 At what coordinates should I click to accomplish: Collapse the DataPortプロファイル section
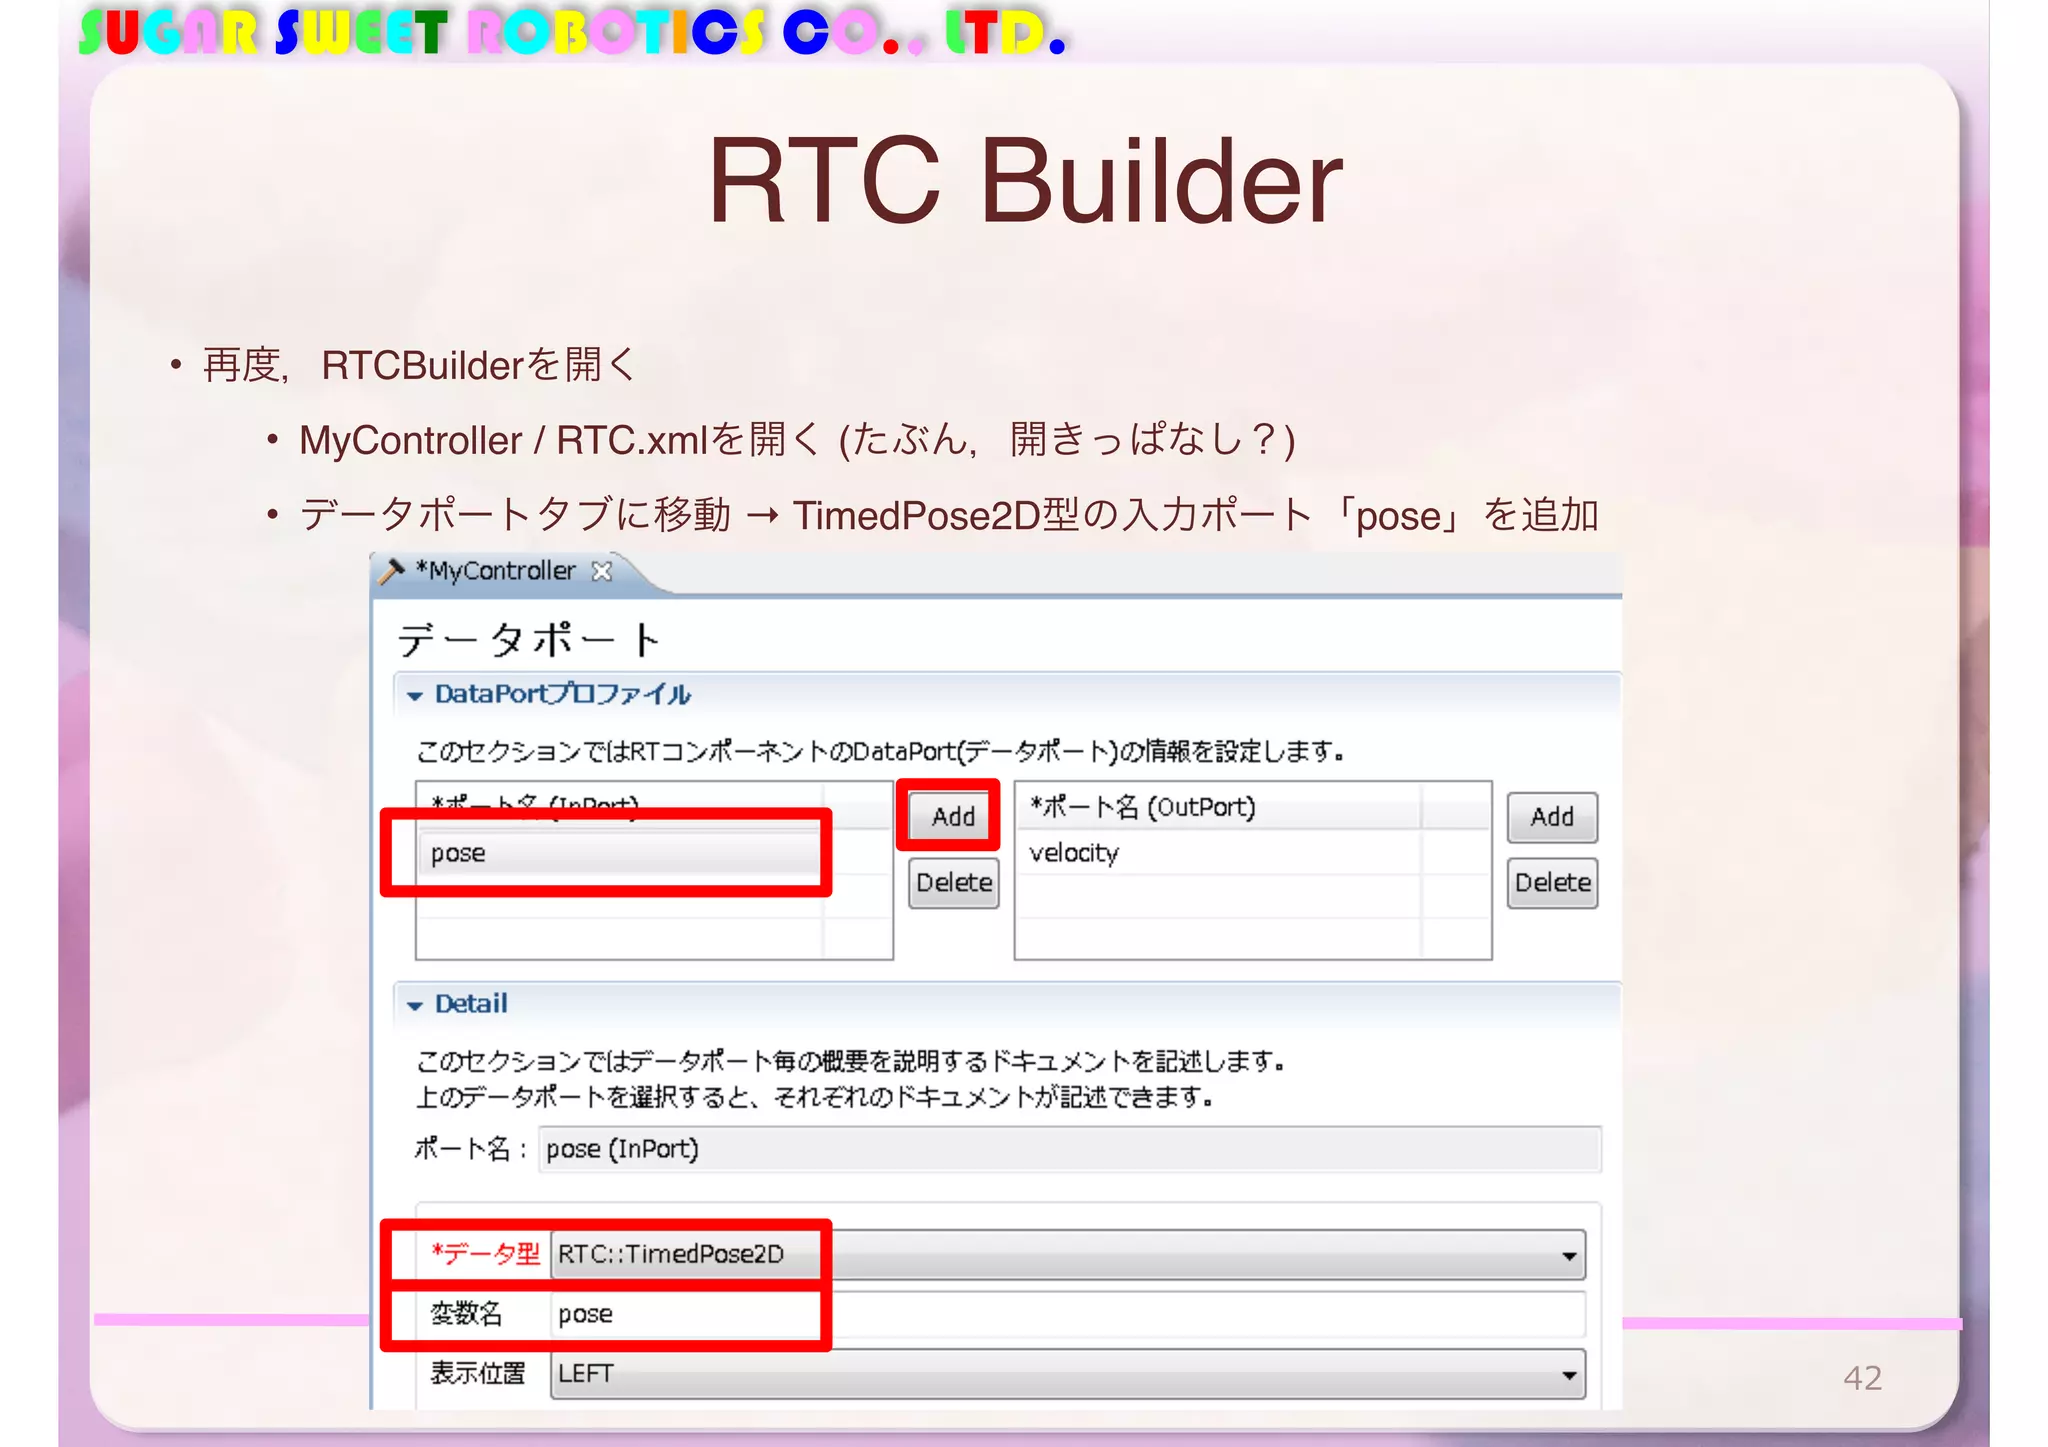pos(414,695)
